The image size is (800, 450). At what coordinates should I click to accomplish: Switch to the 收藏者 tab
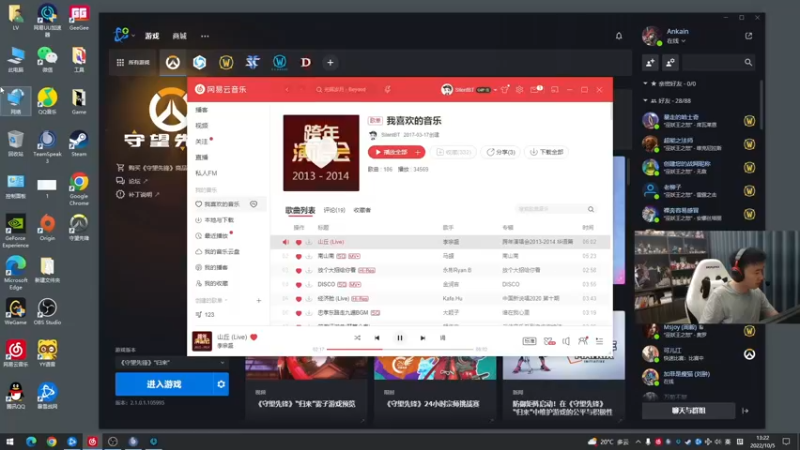(x=362, y=210)
